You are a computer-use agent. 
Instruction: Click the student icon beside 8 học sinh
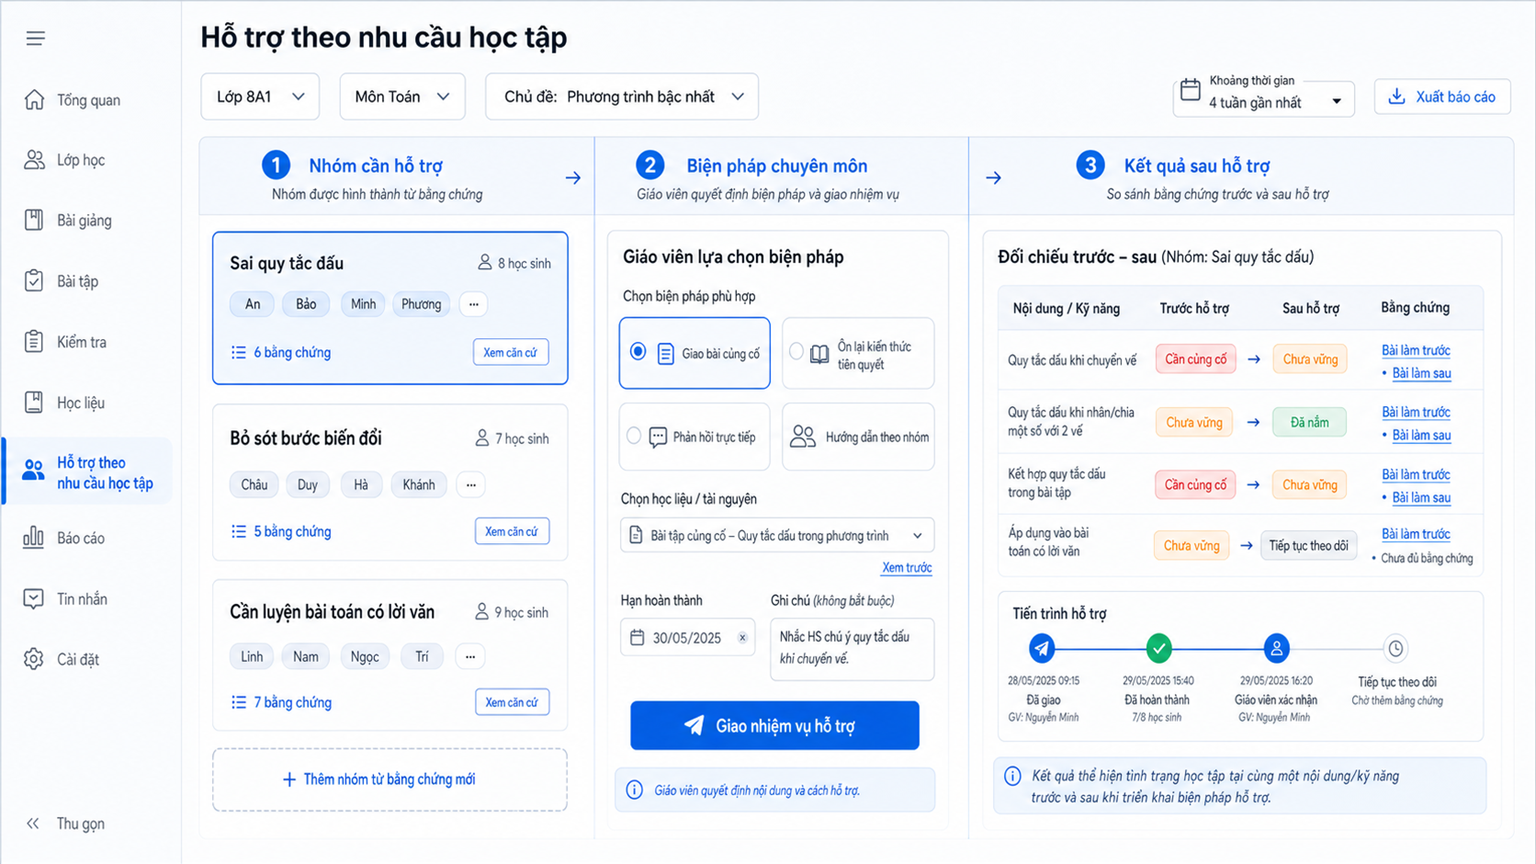[x=484, y=262]
